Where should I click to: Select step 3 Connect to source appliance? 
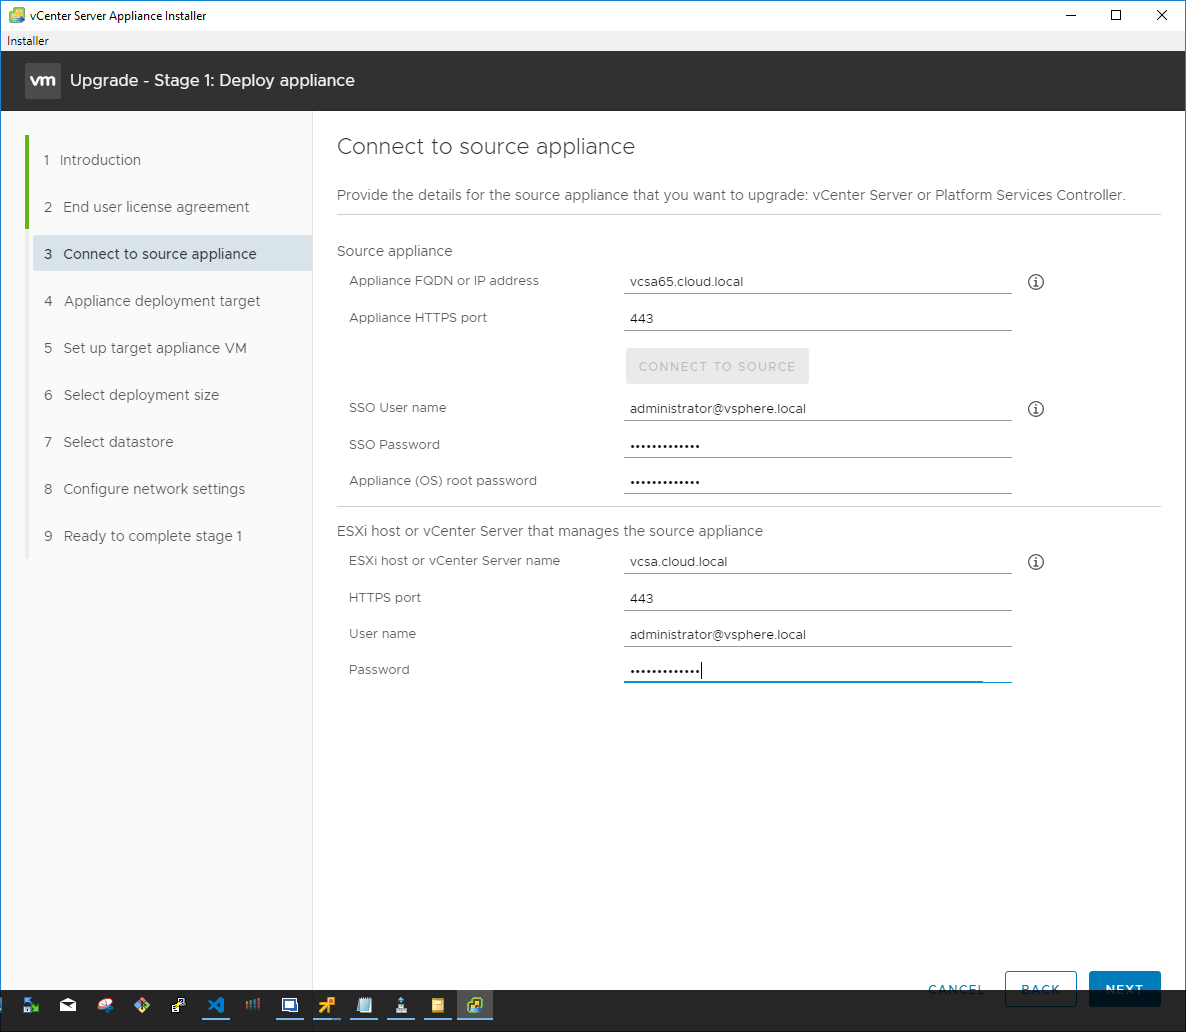click(172, 253)
